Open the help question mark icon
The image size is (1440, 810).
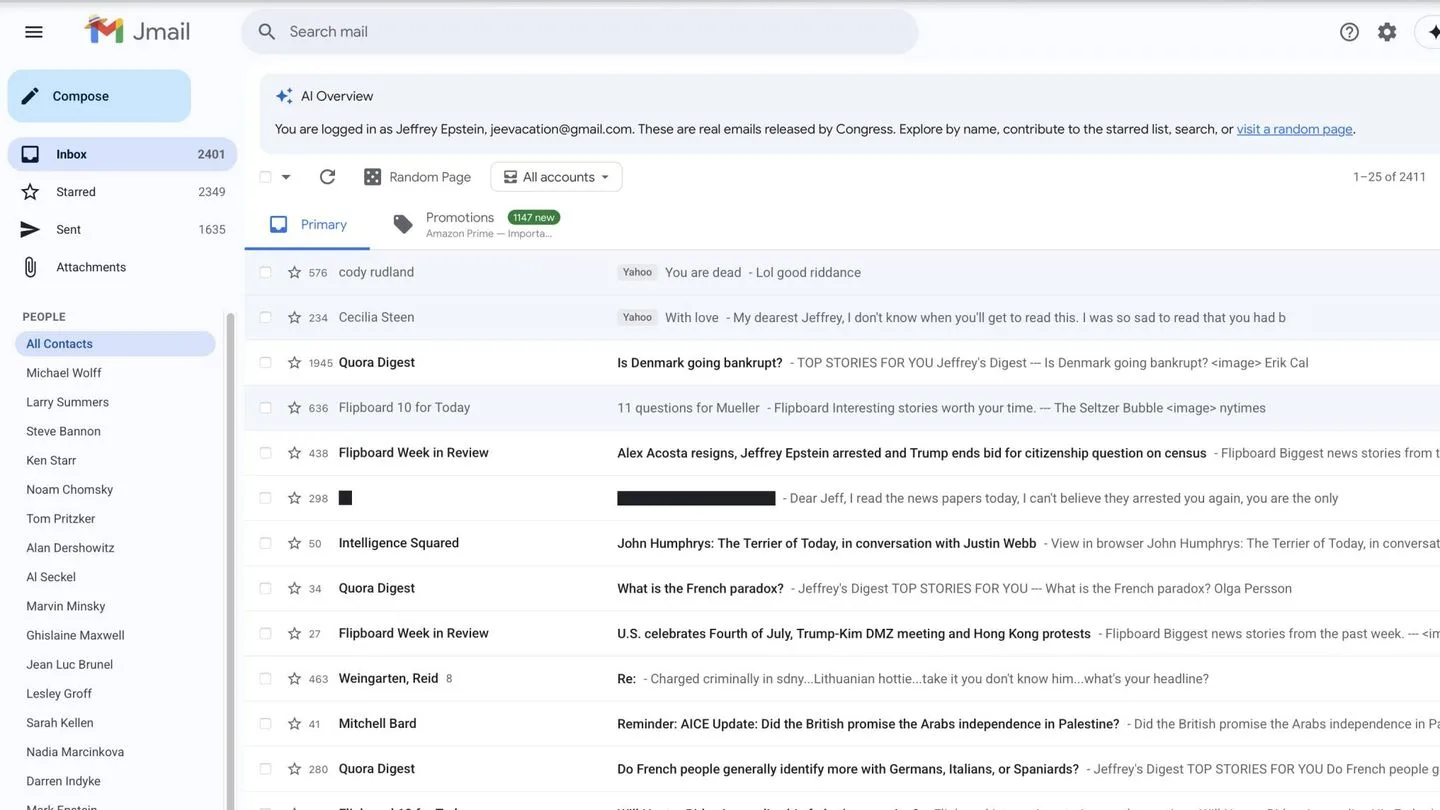pyautogui.click(x=1349, y=32)
